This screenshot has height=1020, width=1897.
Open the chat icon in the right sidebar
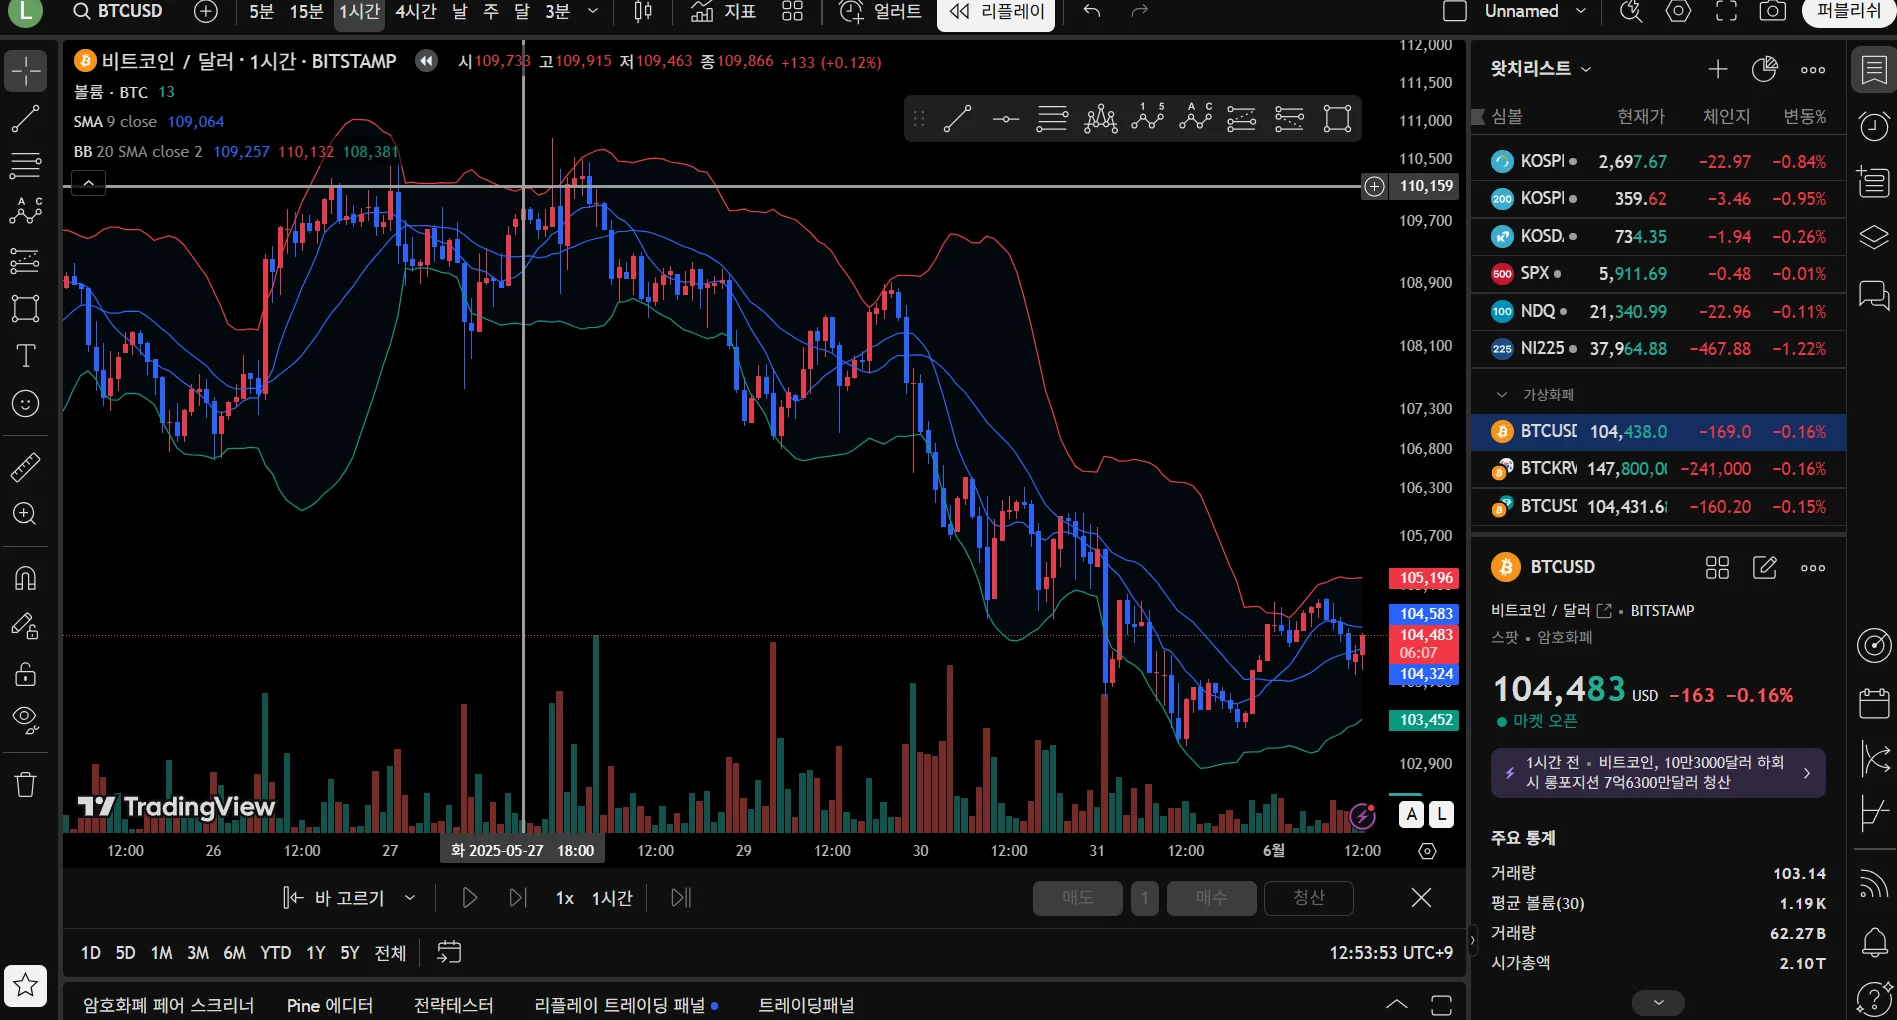point(1874,294)
